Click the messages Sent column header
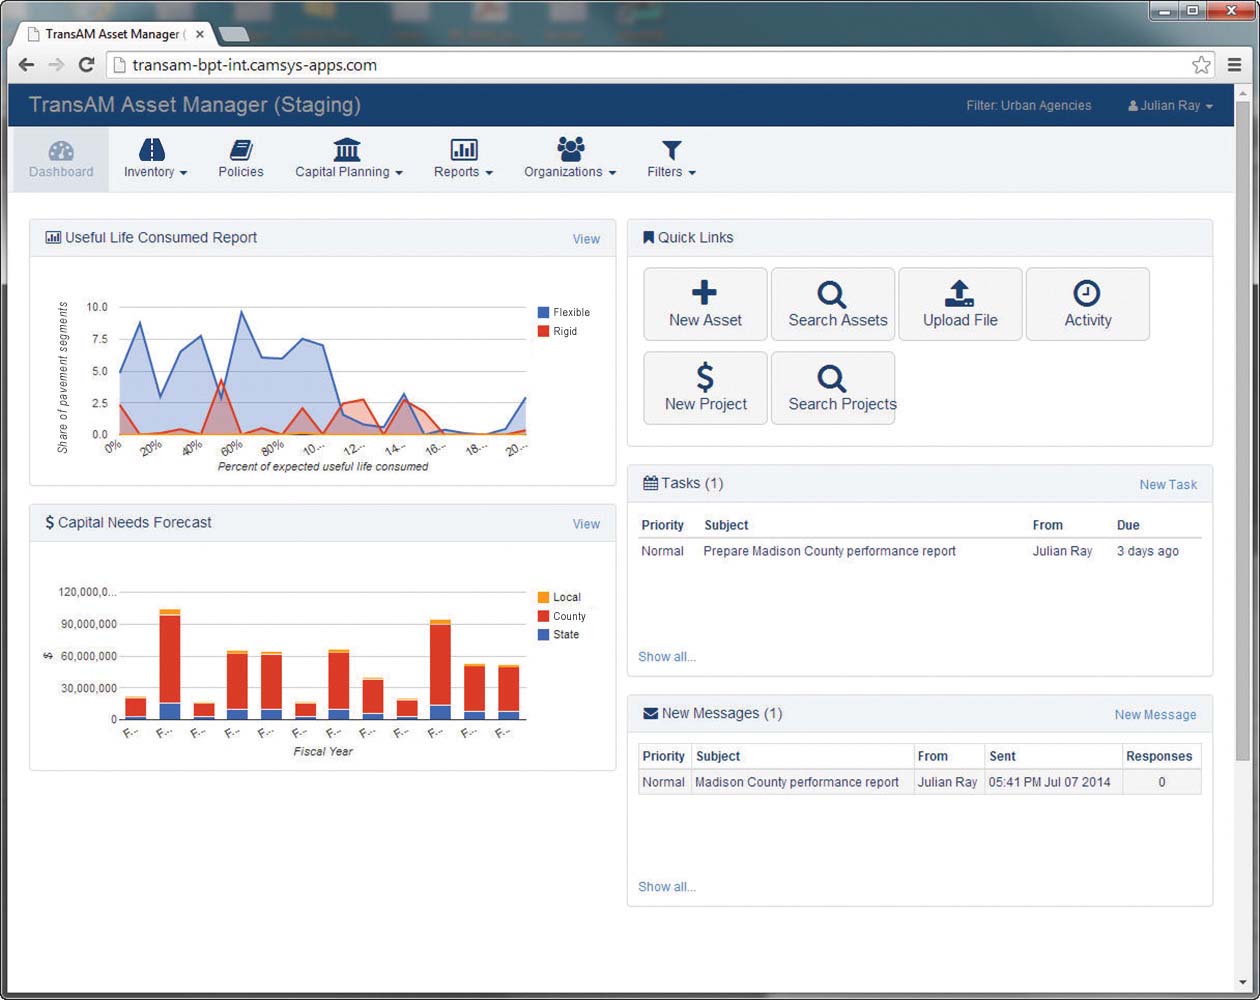The height and width of the screenshot is (1000, 1260). tap(1002, 756)
